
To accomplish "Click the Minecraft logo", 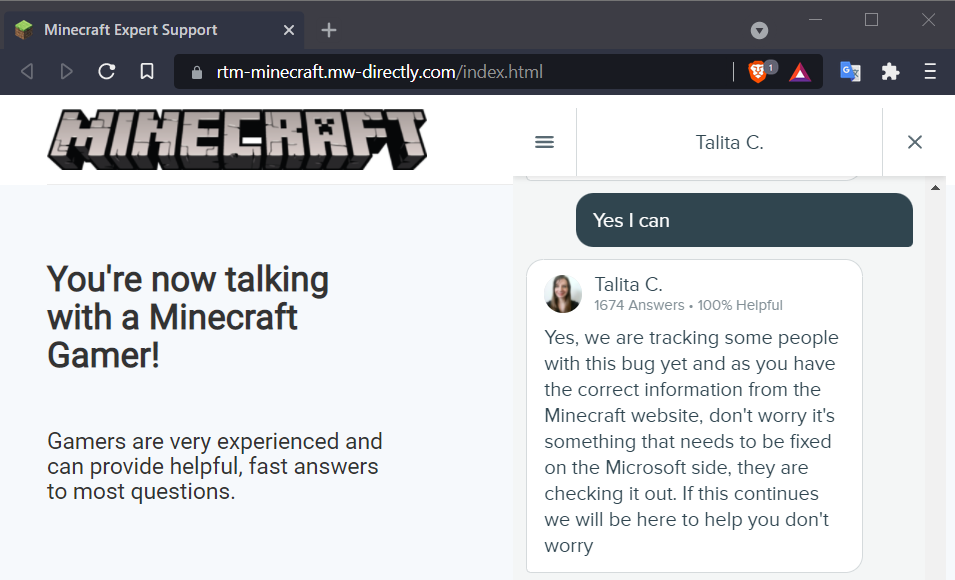I will (237, 140).
